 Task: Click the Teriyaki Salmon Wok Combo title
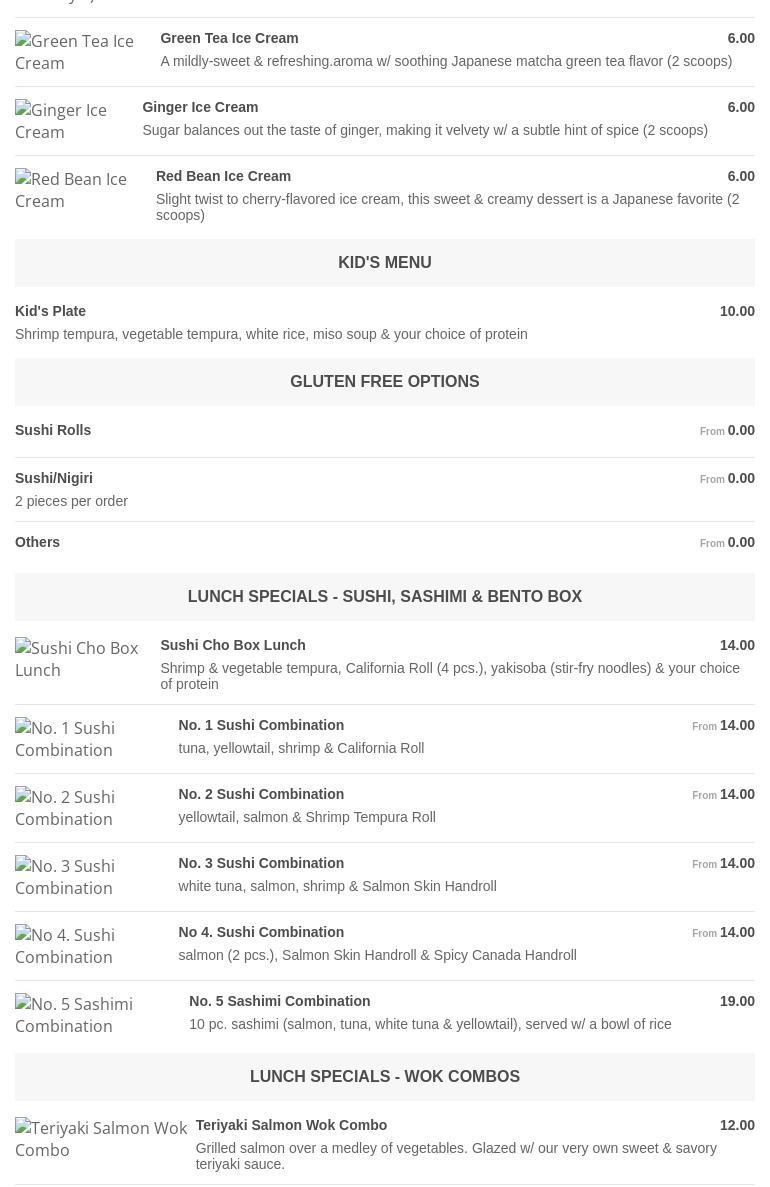(291, 1125)
